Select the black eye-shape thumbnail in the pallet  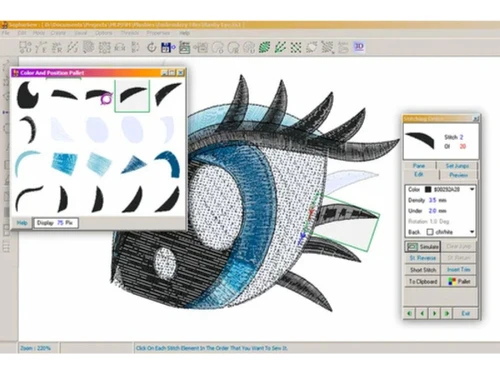28,95
